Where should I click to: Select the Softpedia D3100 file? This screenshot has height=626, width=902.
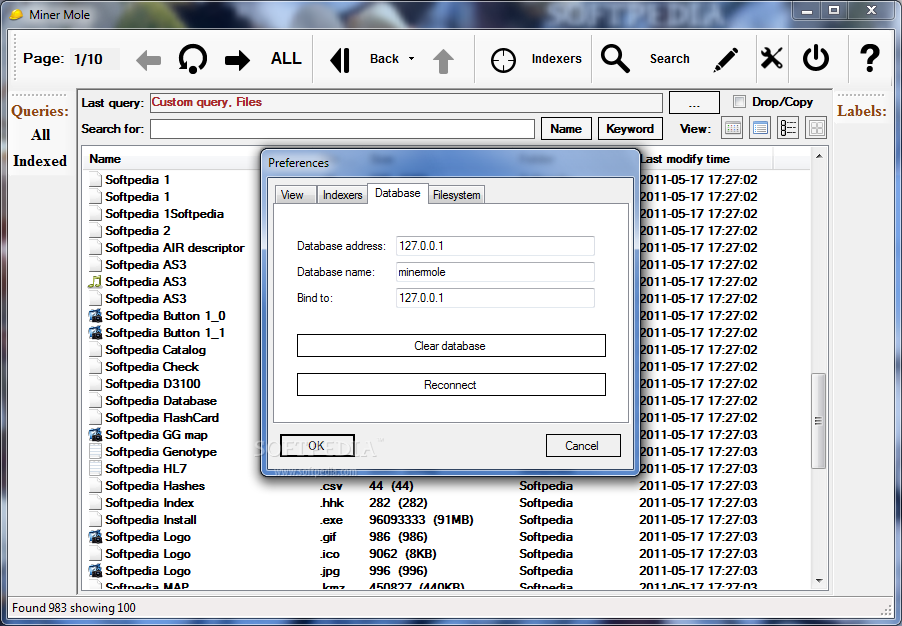(153, 384)
